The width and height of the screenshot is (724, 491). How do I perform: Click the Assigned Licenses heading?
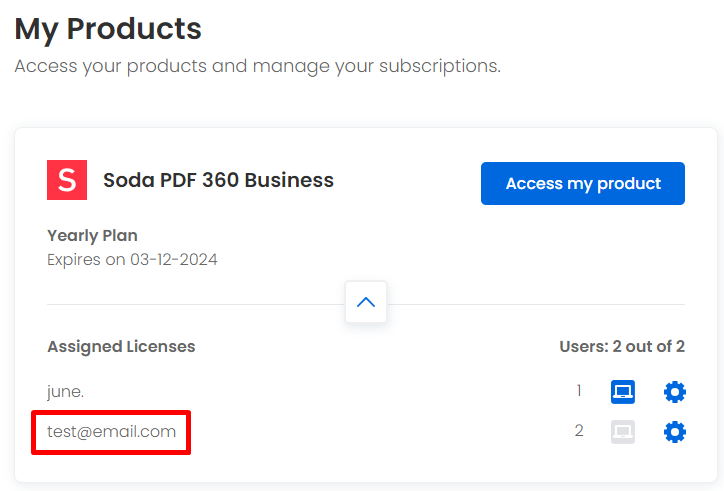(x=121, y=346)
